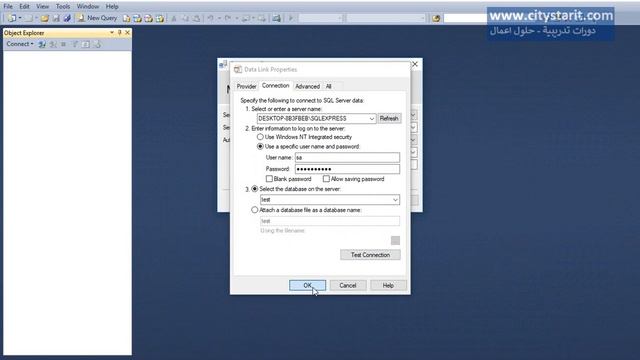Click the Password input field
This screenshot has width=640, height=360.
click(x=347, y=169)
